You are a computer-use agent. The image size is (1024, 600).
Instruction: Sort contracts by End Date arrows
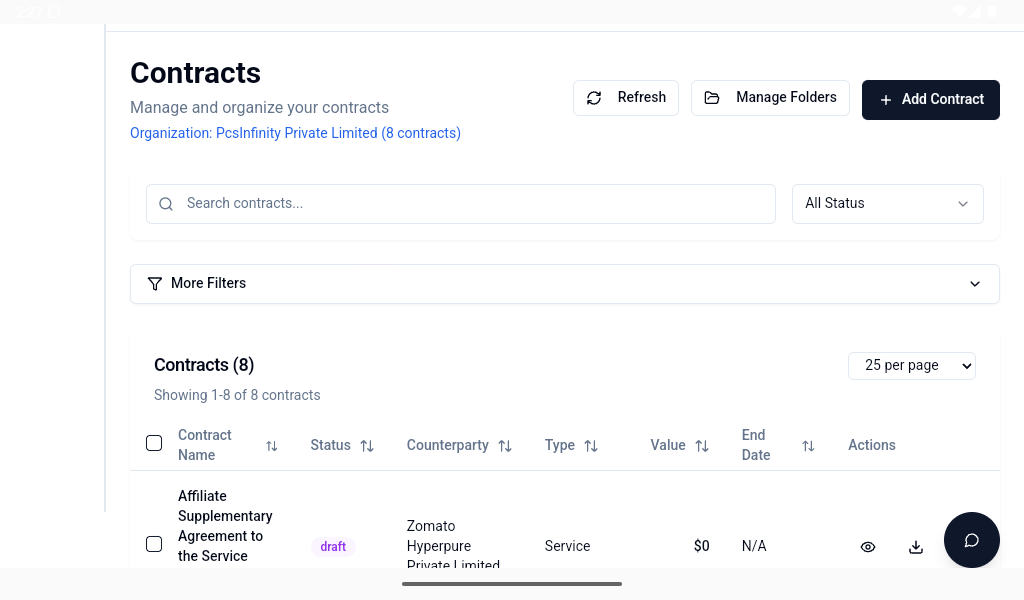[x=808, y=446]
